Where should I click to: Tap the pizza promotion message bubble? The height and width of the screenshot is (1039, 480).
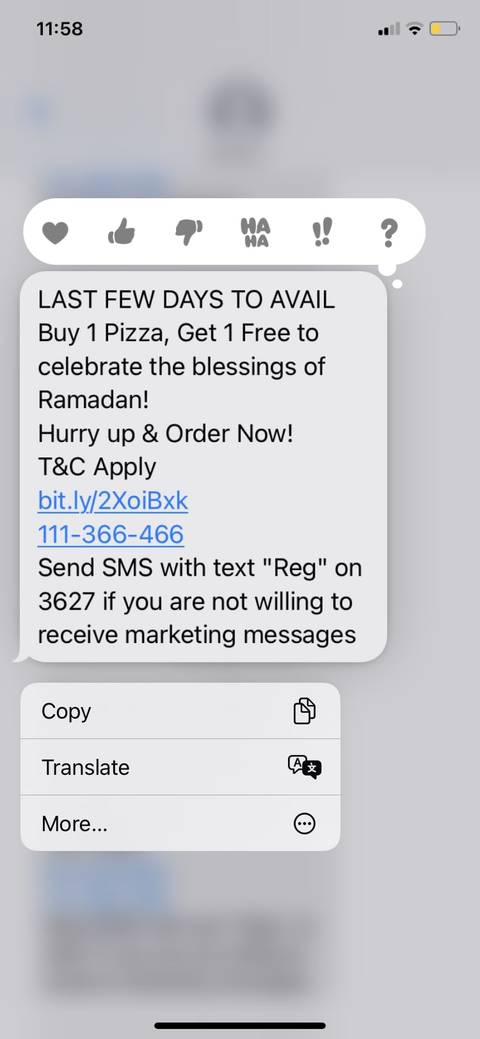coord(204,467)
